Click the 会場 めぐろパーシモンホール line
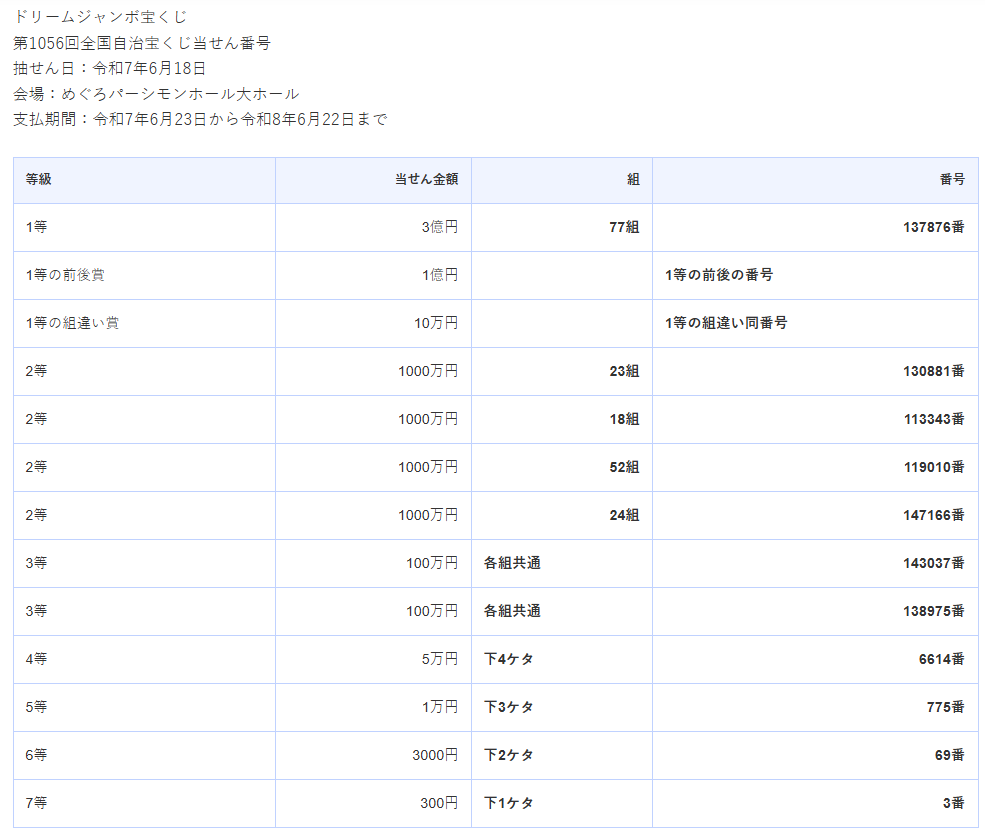Screen dimensions: 985x828 pyautogui.click(x=156, y=94)
